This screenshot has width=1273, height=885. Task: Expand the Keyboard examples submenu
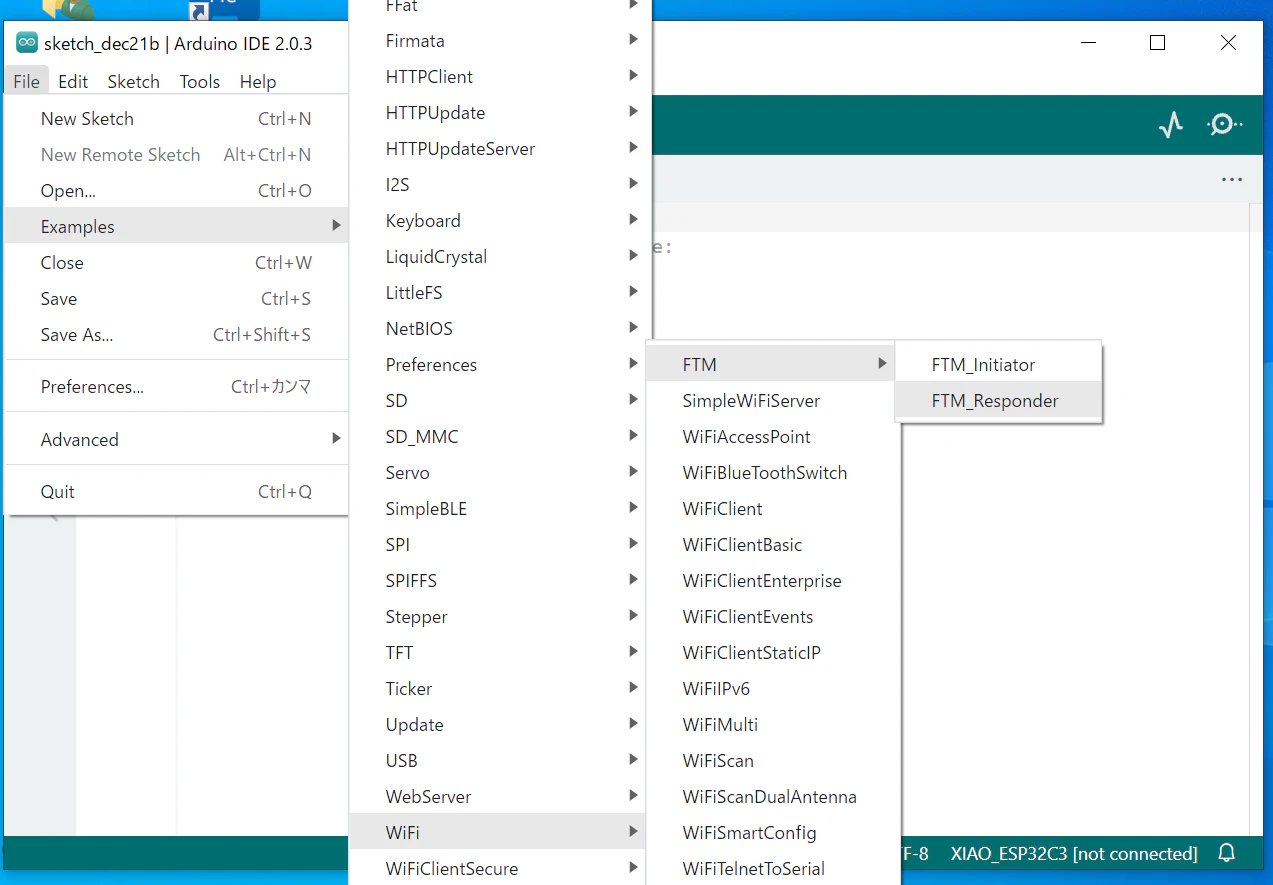click(x=500, y=221)
